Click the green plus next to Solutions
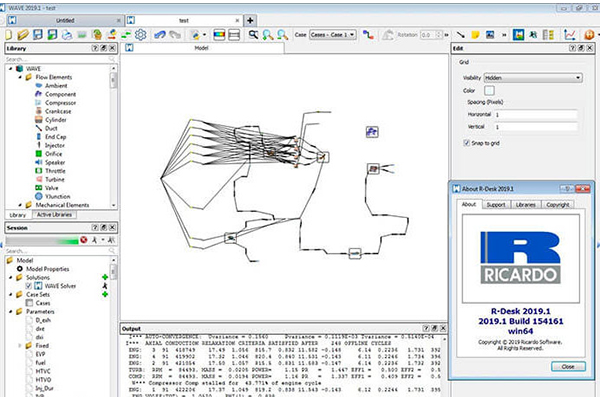 point(105,277)
